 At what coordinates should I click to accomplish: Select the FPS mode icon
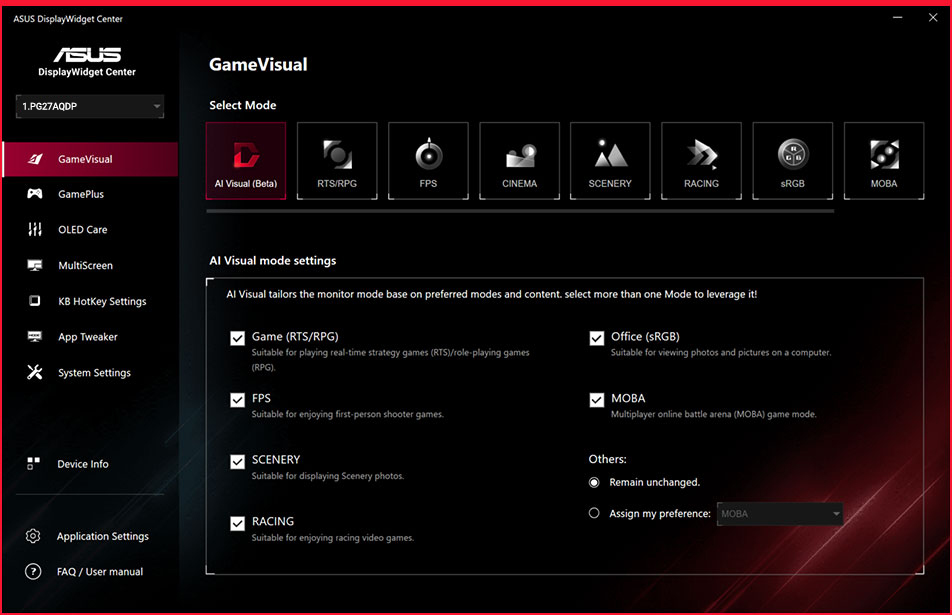click(x=428, y=160)
